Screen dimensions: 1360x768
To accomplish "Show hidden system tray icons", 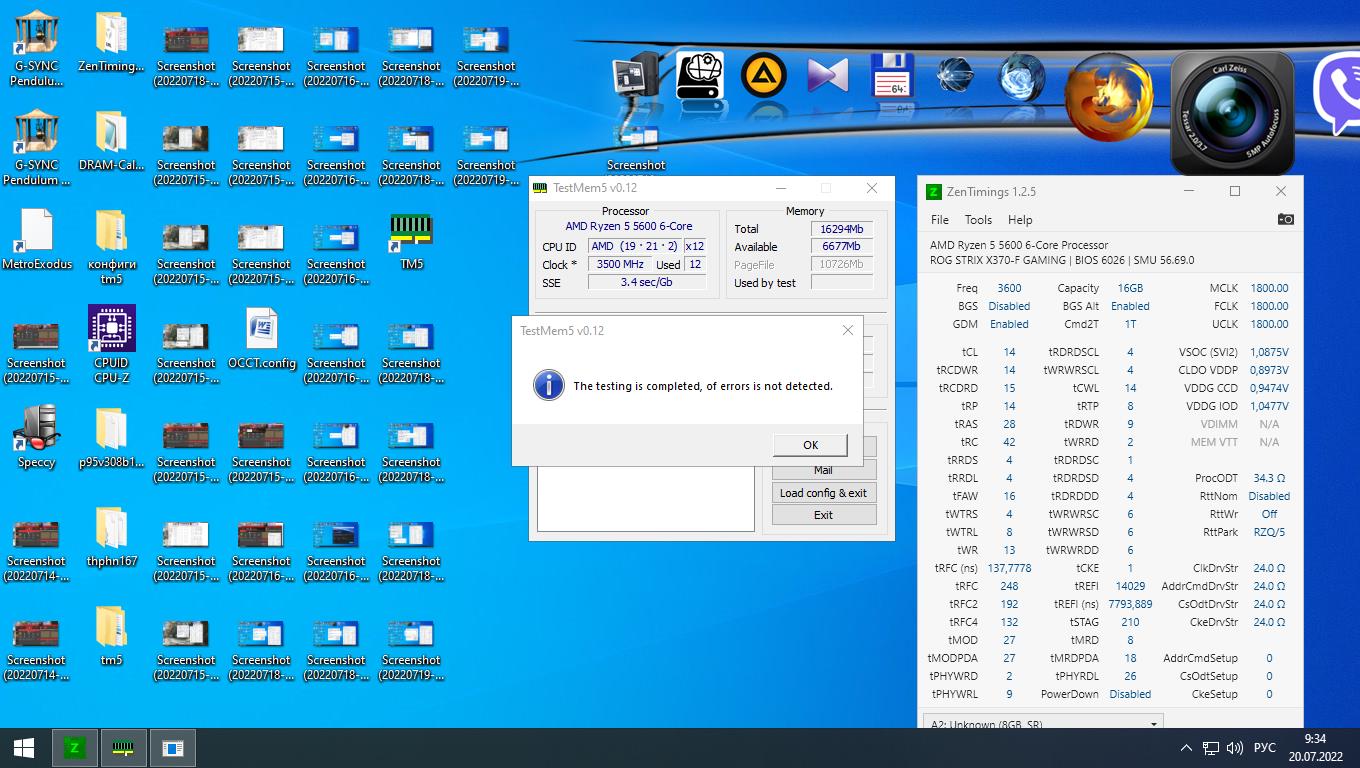I will [1186, 748].
